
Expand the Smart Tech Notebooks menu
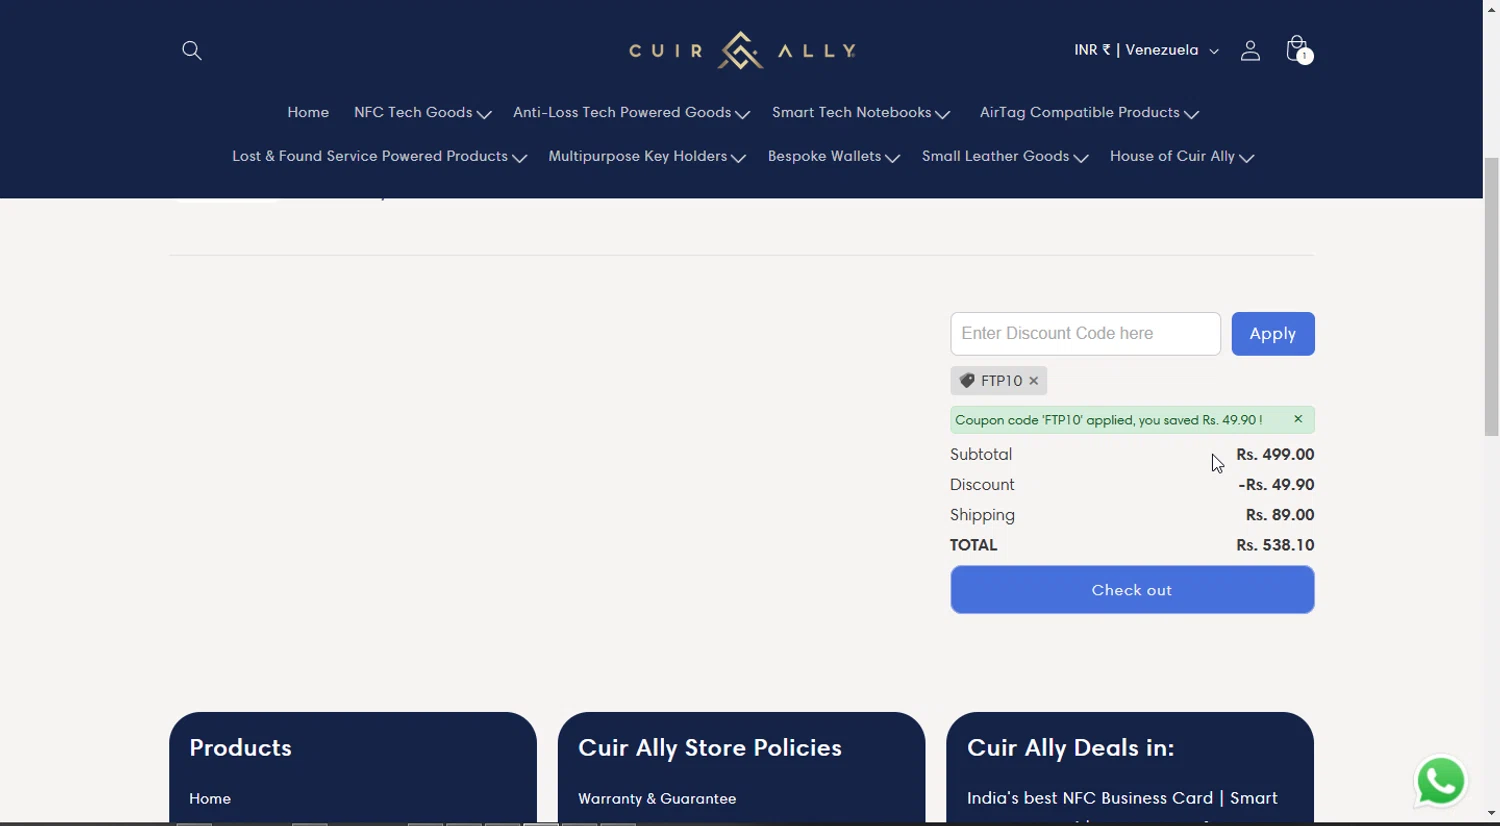click(x=861, y=113)
